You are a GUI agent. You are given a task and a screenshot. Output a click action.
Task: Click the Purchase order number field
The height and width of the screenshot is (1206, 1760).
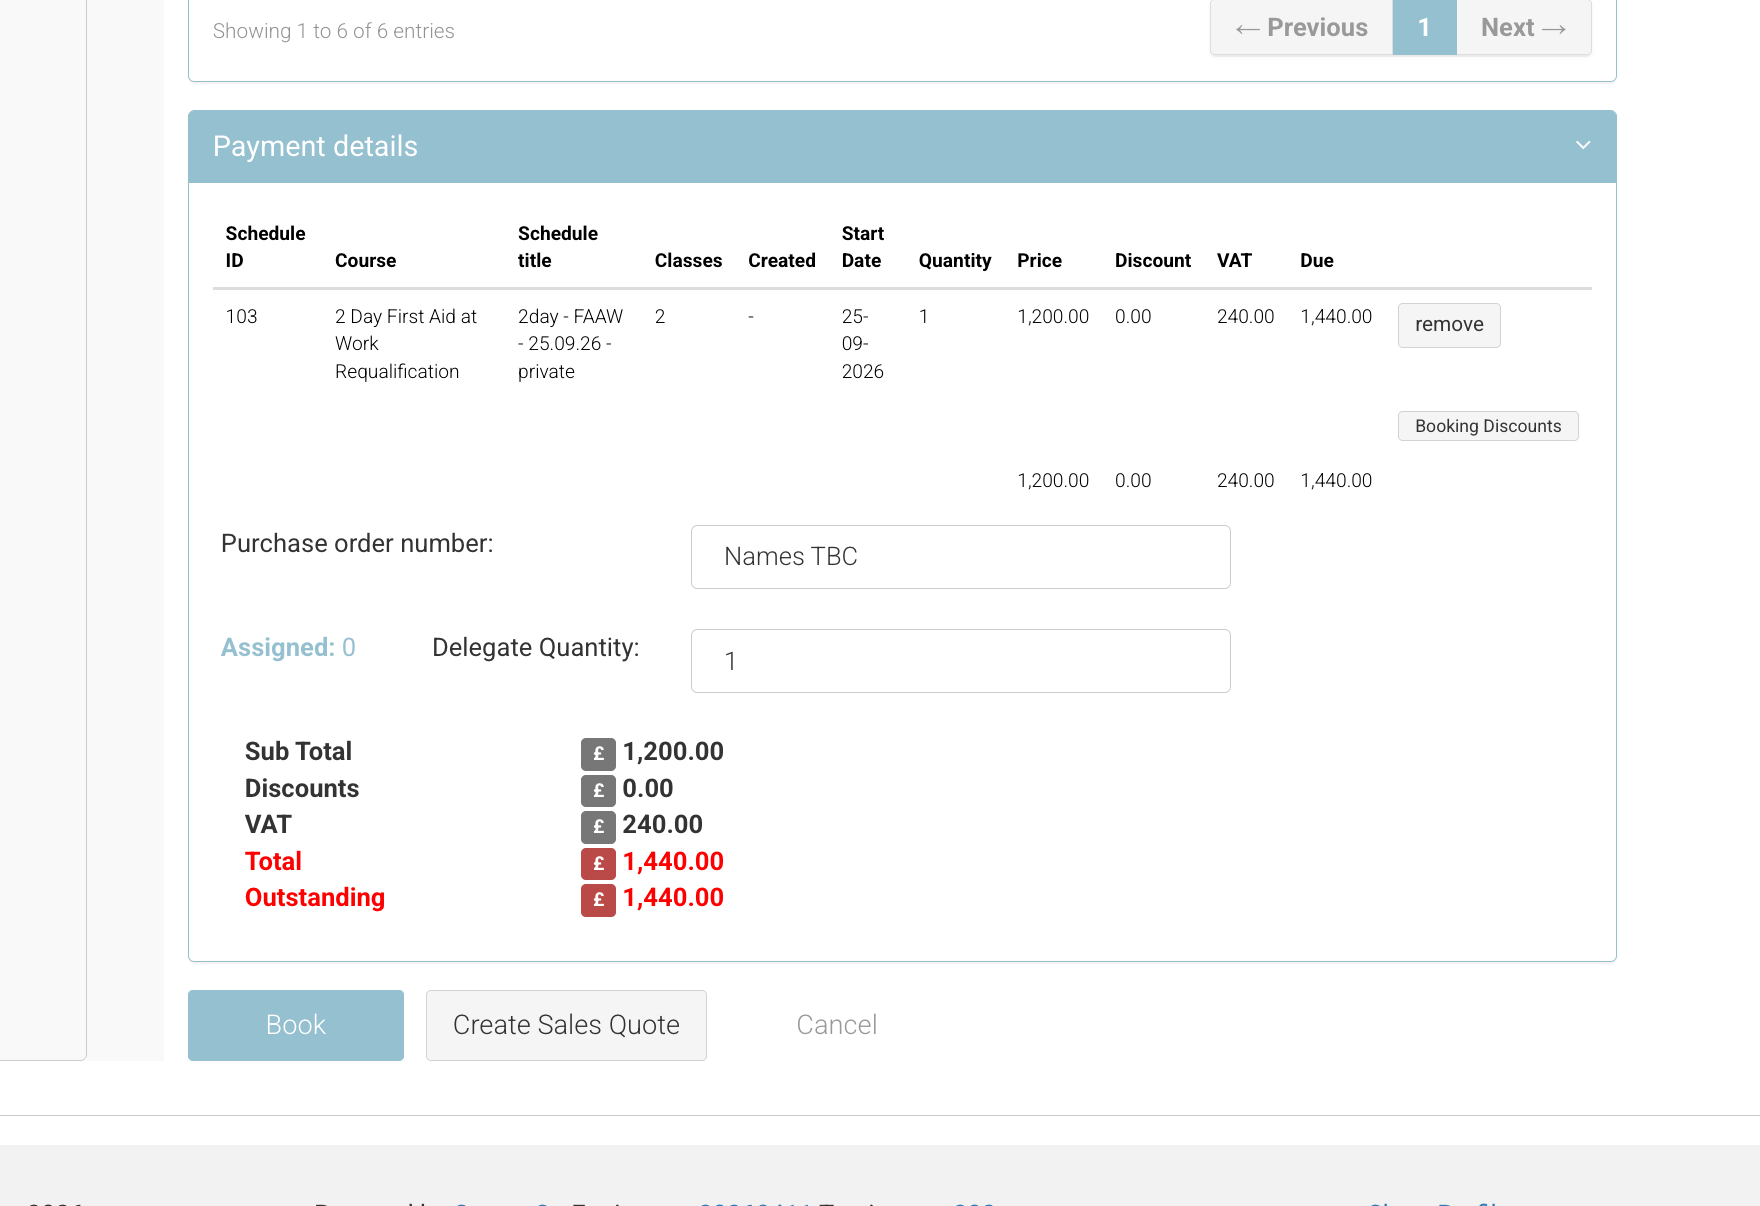tap(960, 557)
